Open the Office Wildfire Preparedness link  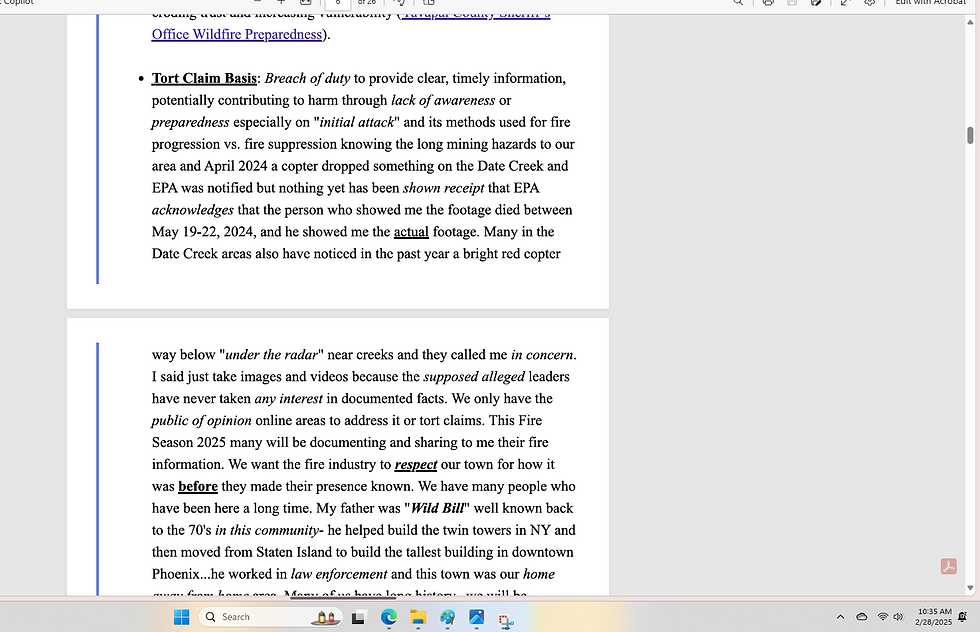pyautogui.click(x=236, y=34)
